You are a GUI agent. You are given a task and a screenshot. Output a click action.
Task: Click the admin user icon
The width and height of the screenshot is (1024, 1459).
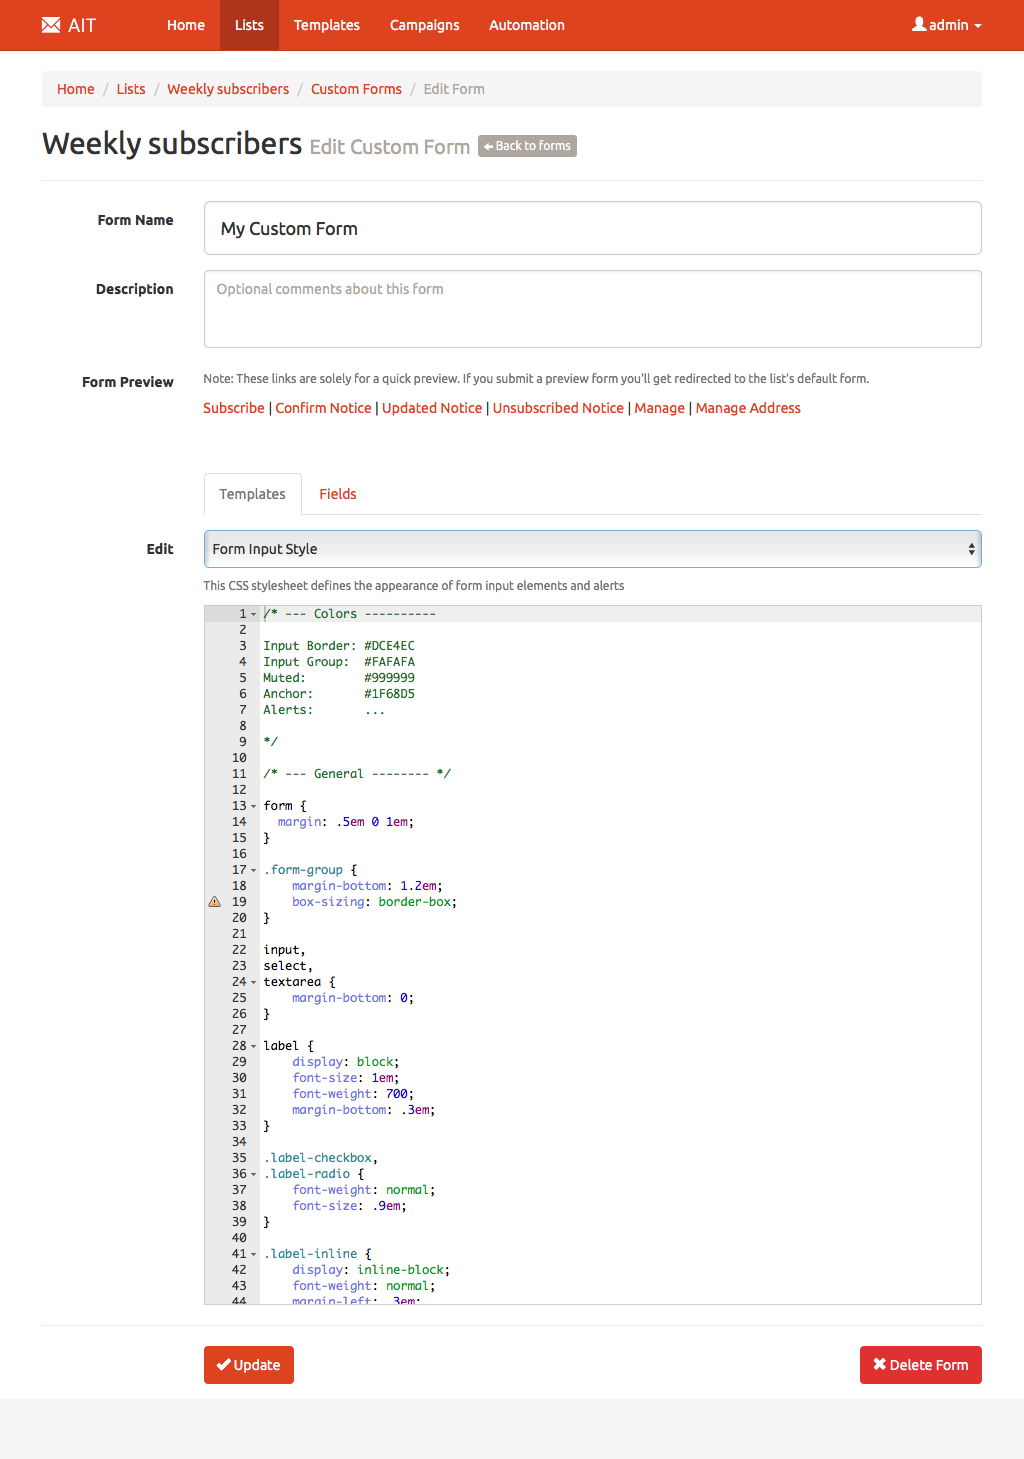pos(918,25)
